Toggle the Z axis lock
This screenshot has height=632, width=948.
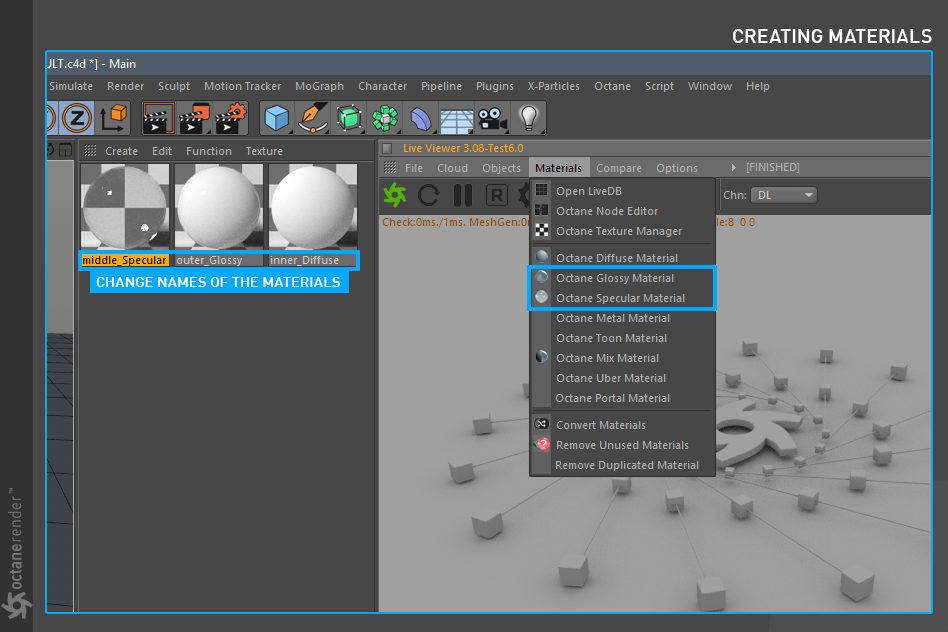[x=77, y=119]
